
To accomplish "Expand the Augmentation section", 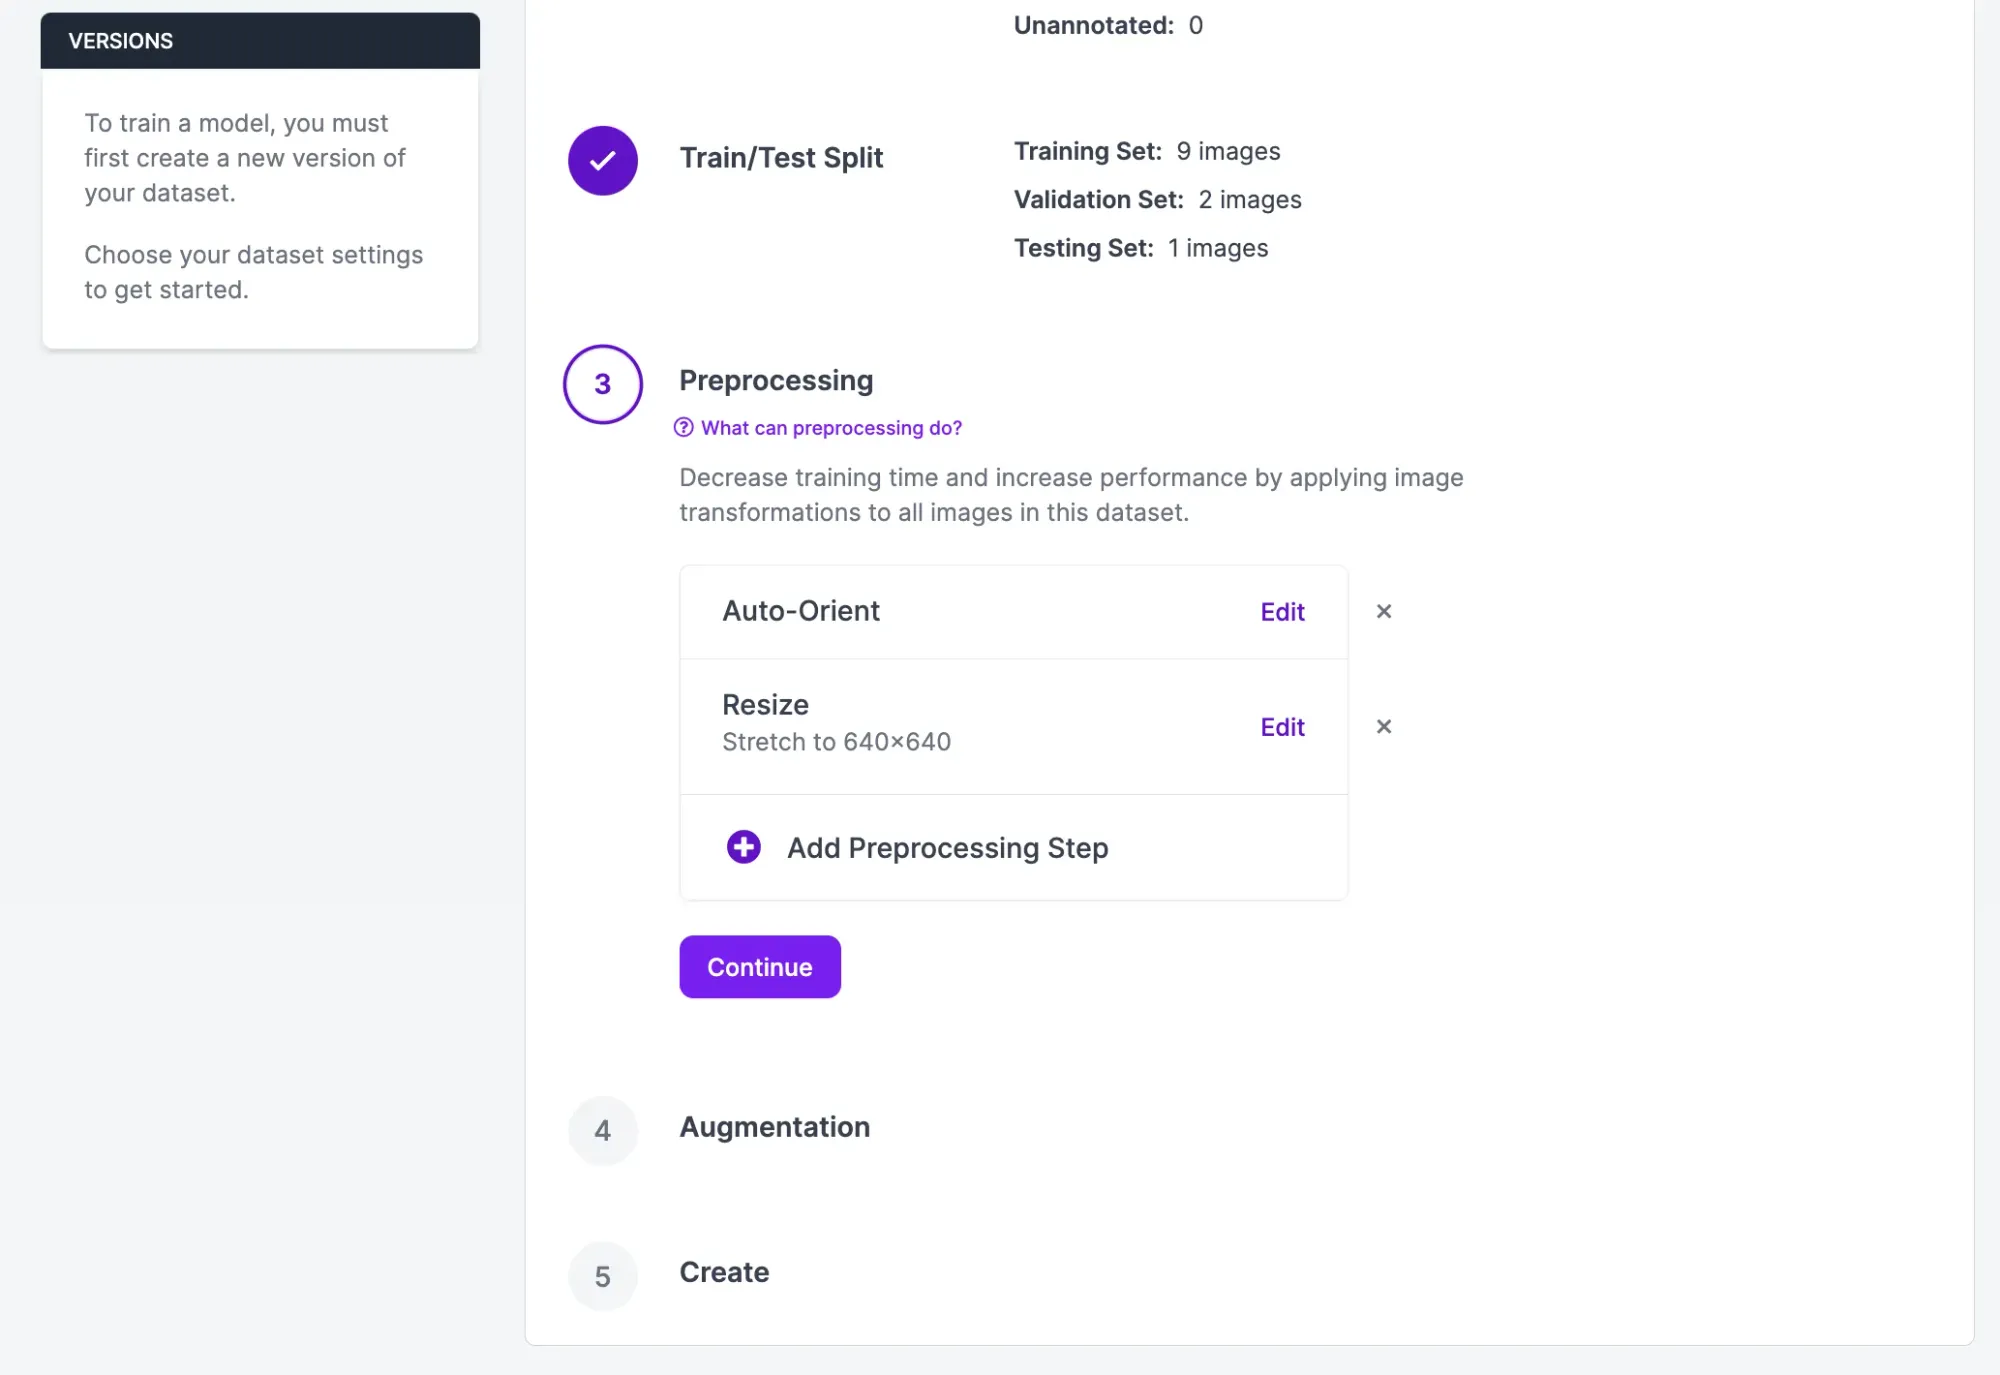I will point(774,1127).
